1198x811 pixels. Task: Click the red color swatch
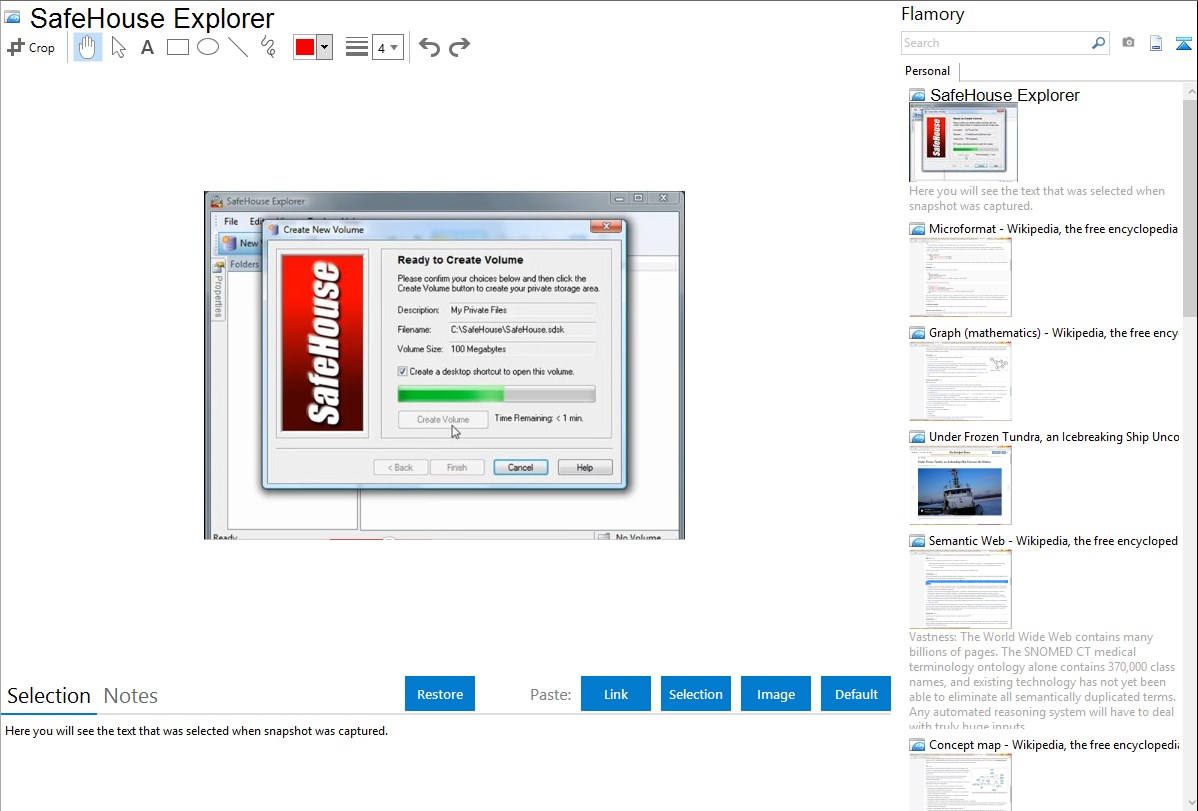point(305,47)
